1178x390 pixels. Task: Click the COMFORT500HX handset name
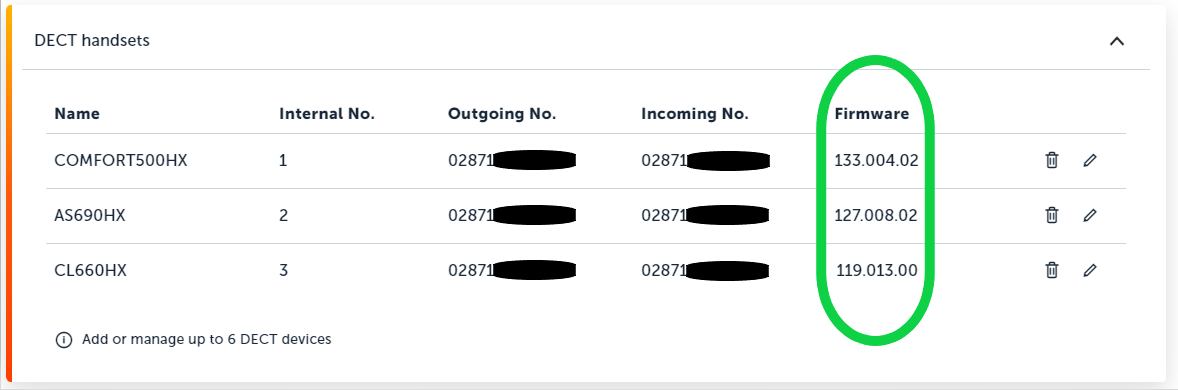(x=121, y=160)
